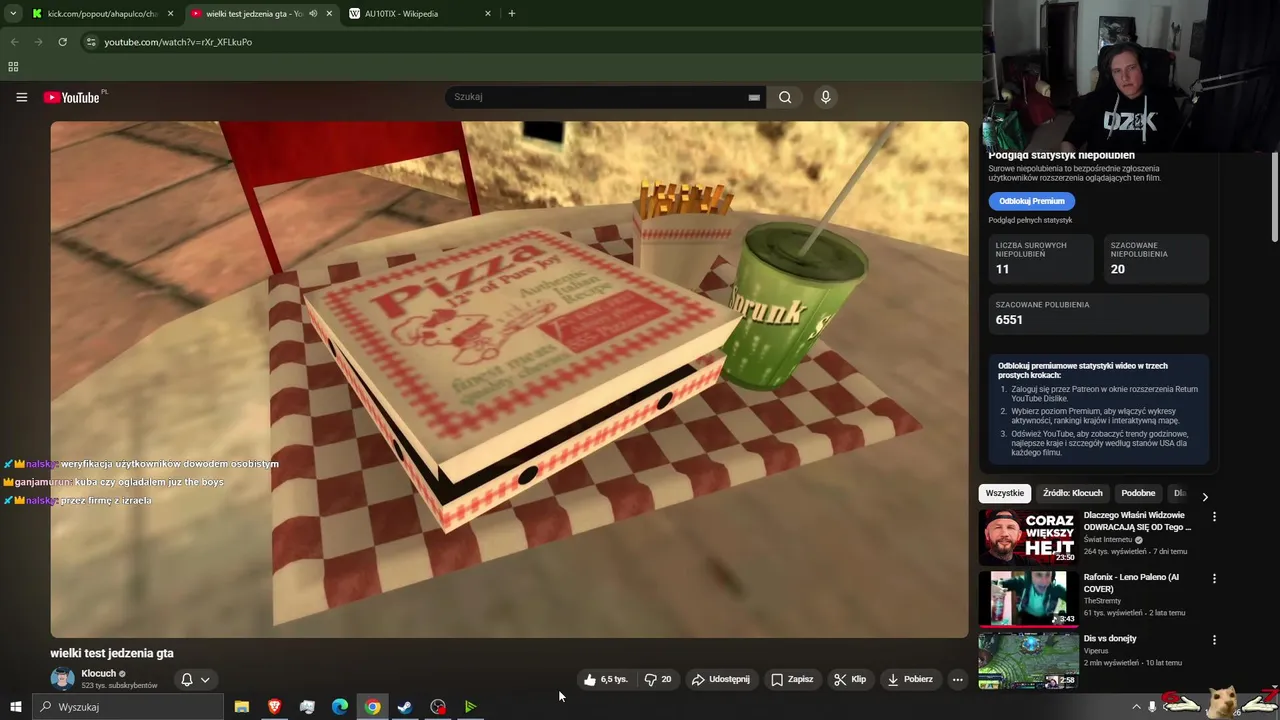Screen dimensions: 1280x720
Task: Open options for Dlaczego Właśnie Widzowie video
Action: (x=1215, y=517)
